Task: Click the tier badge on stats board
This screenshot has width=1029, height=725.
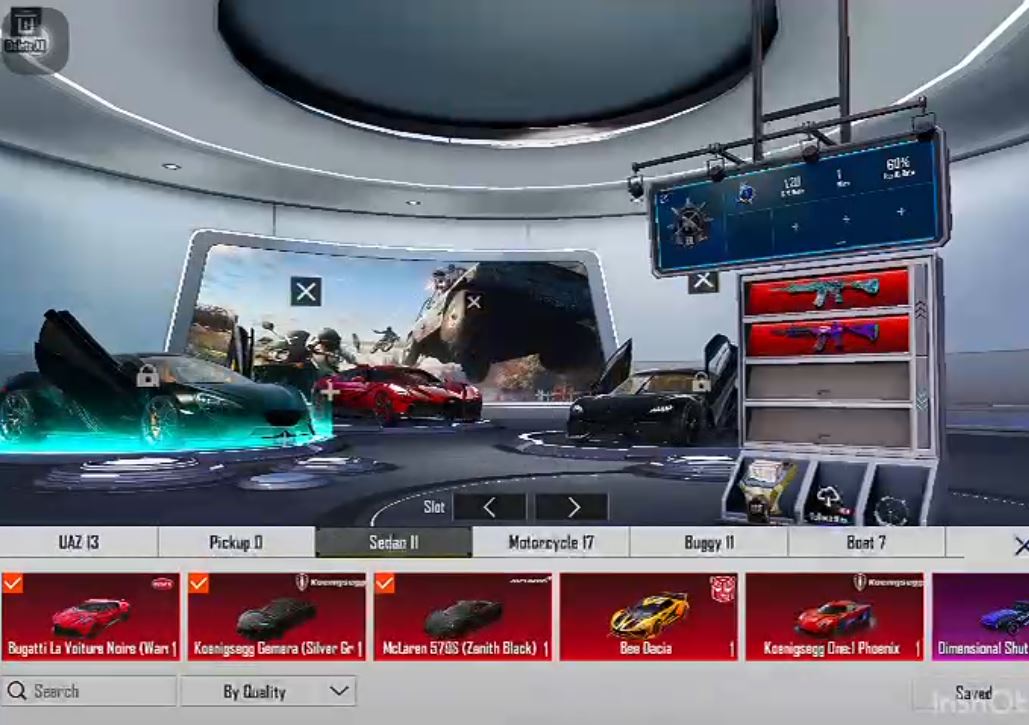Action: coord(746,193)
